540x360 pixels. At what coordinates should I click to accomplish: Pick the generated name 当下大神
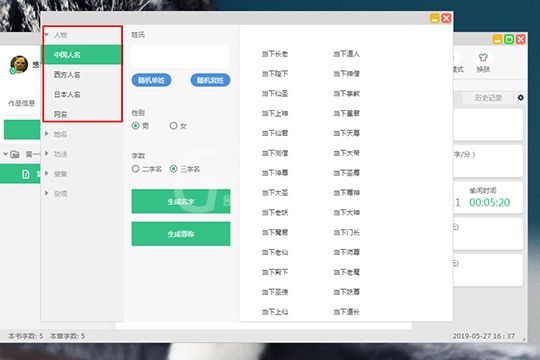coord(346,213)
